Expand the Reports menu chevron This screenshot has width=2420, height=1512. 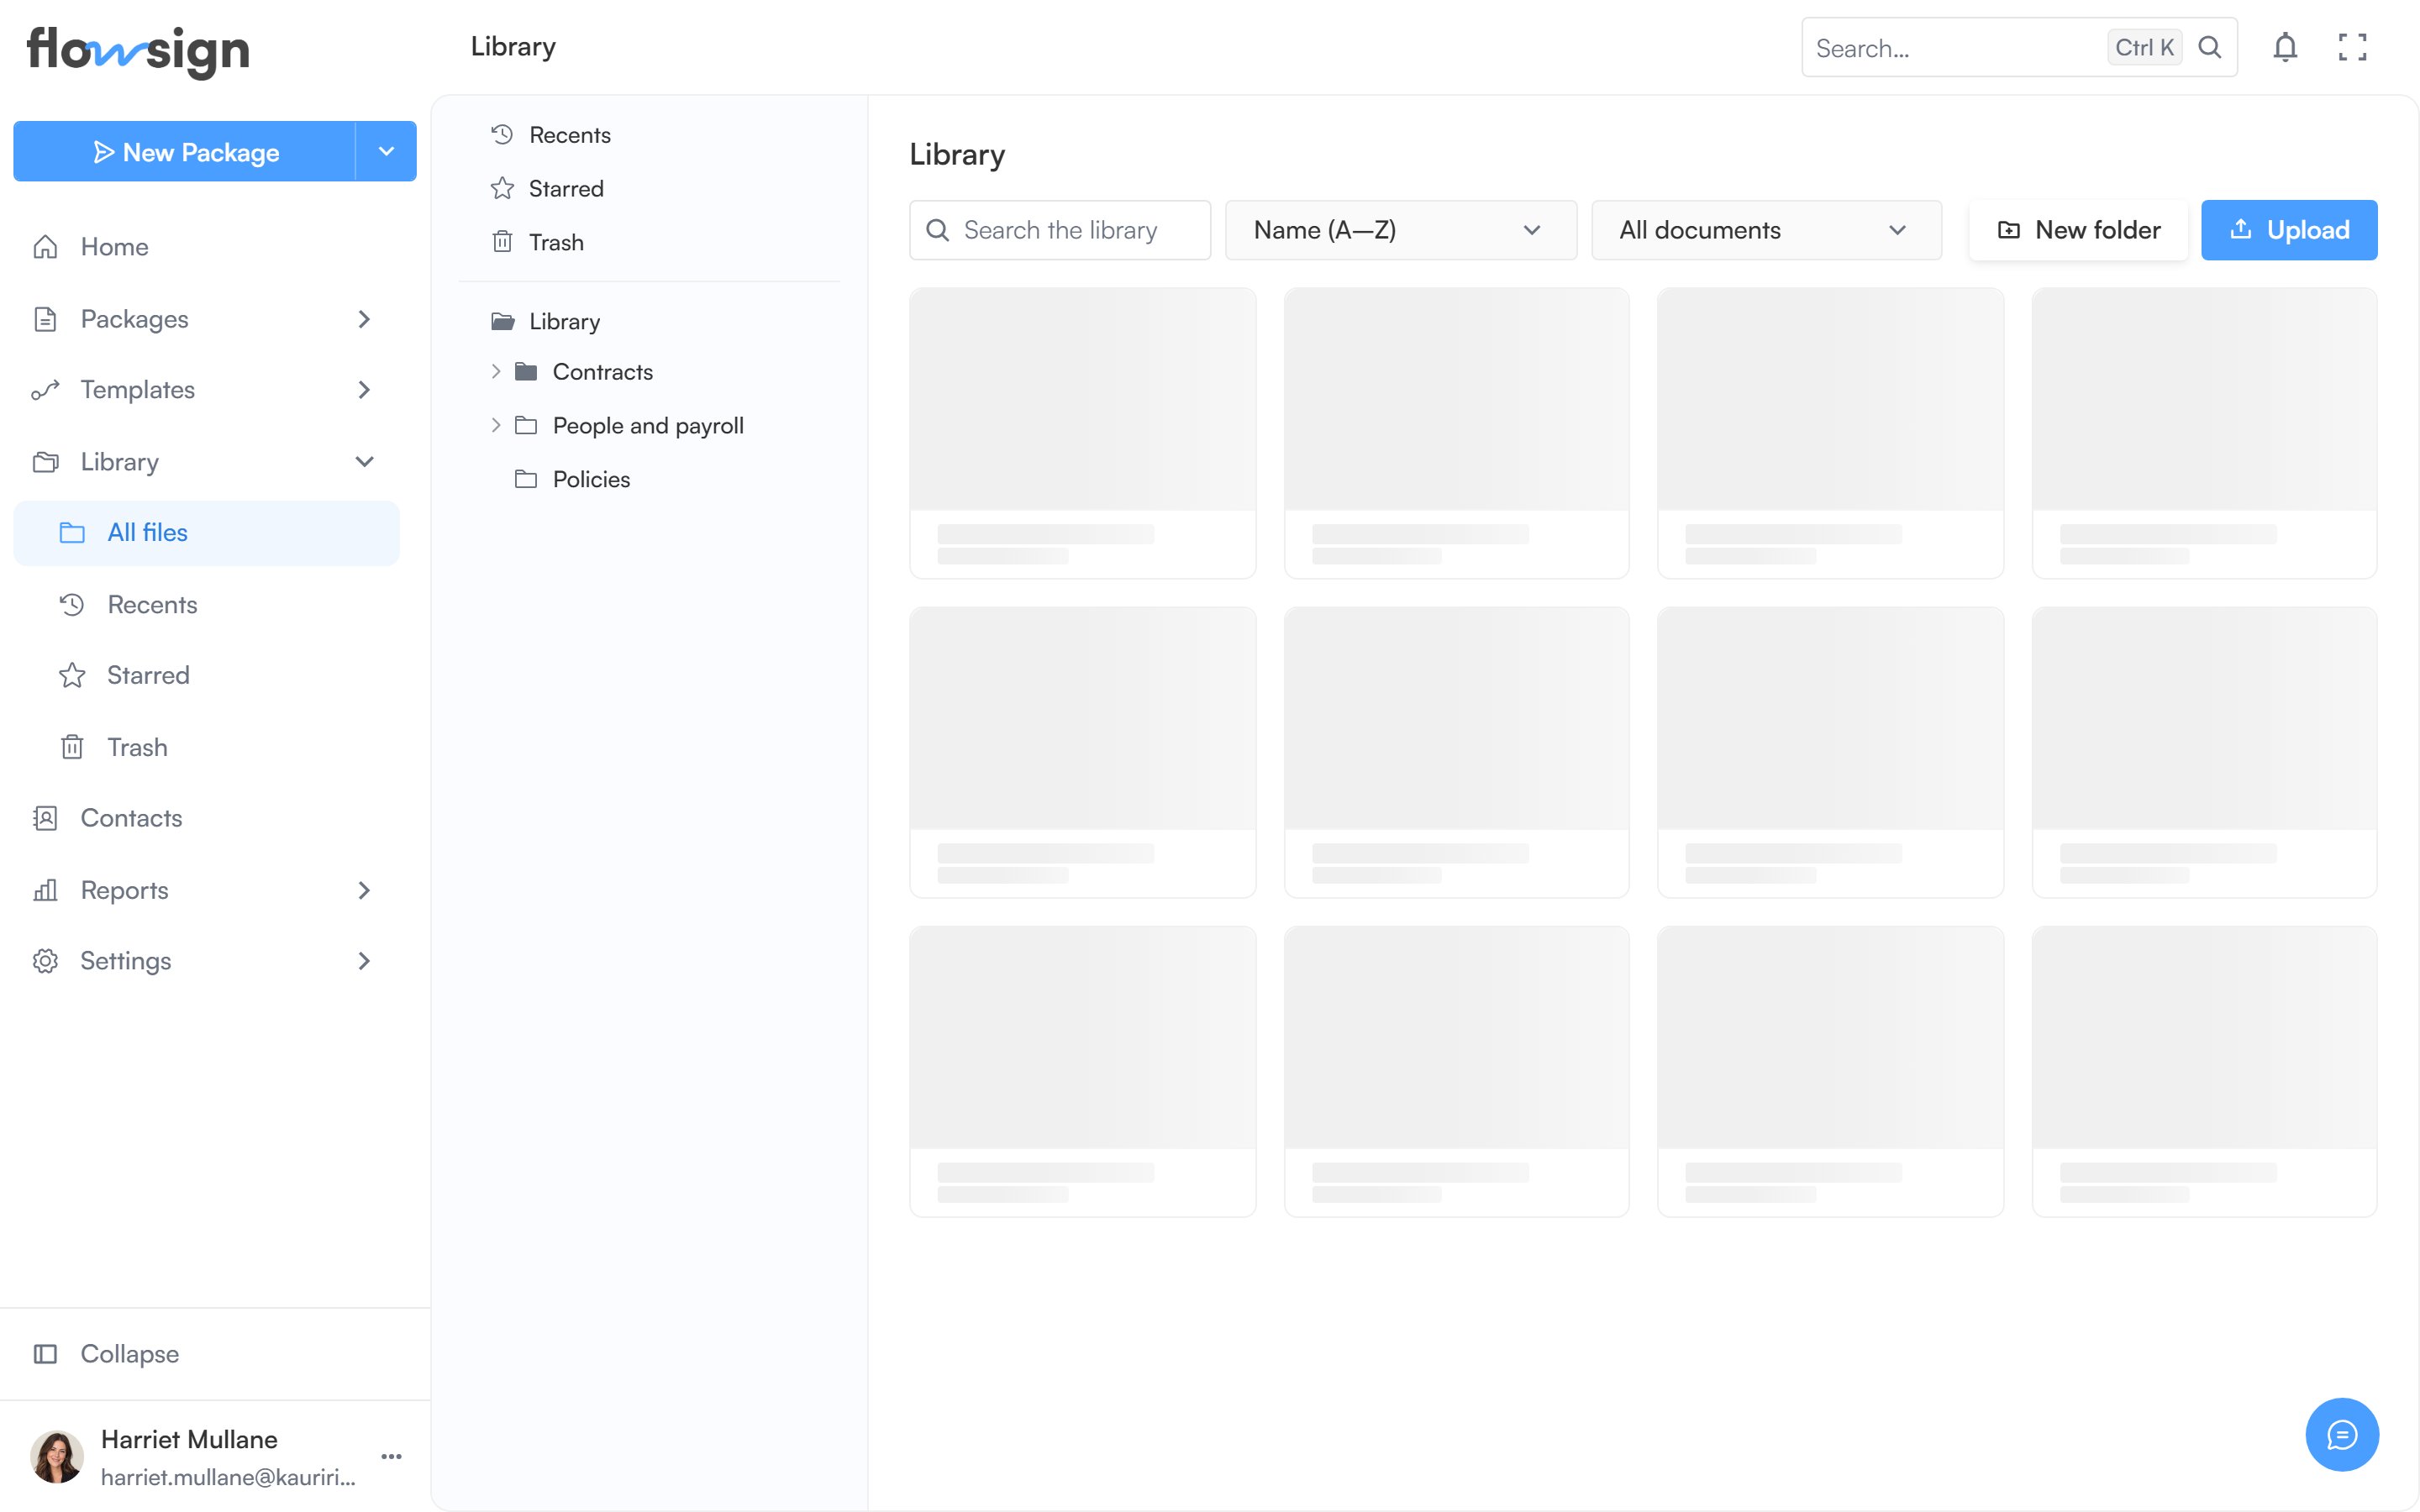pyautogui.click(x=364, y=890)
